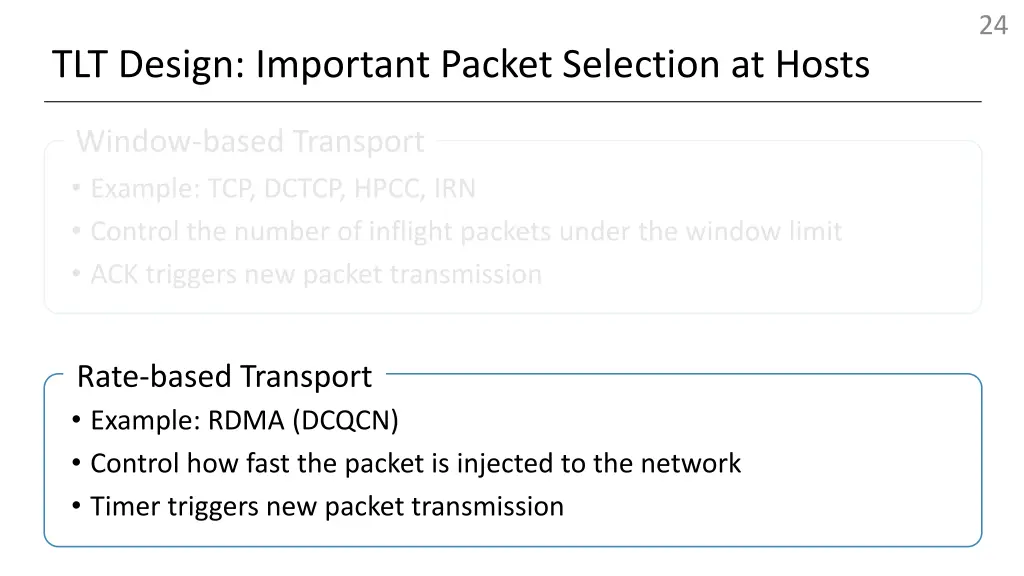The image size is (1024, 576).
Task: Click the word Hosts in the title
Action: click(x=822, y=65)
